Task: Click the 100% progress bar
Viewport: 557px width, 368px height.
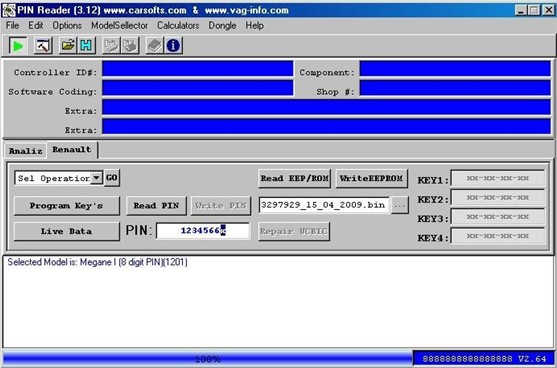Action: click(208, 359)
